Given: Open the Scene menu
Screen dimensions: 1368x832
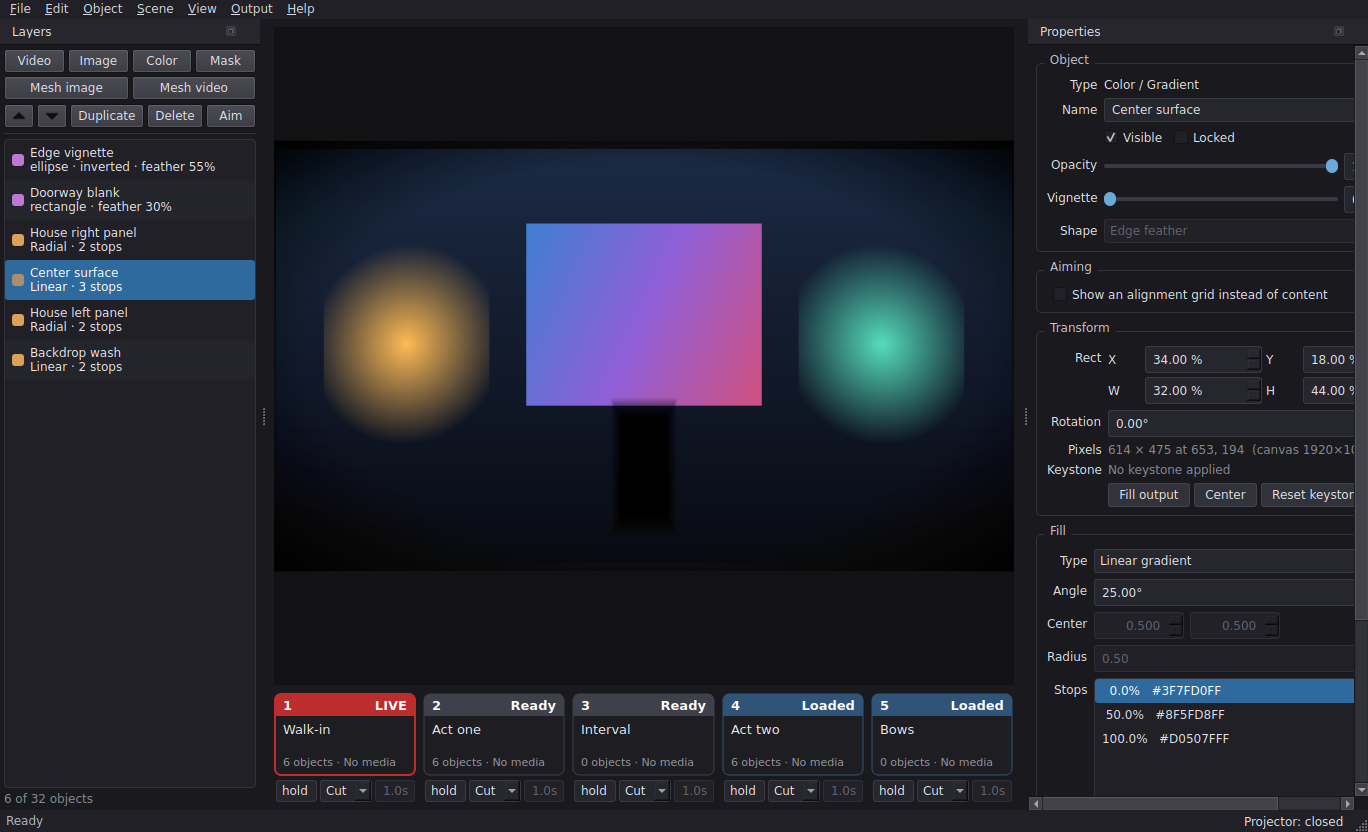Looking at the screenshot, I should pyautogui.click(x=155, y=9).
